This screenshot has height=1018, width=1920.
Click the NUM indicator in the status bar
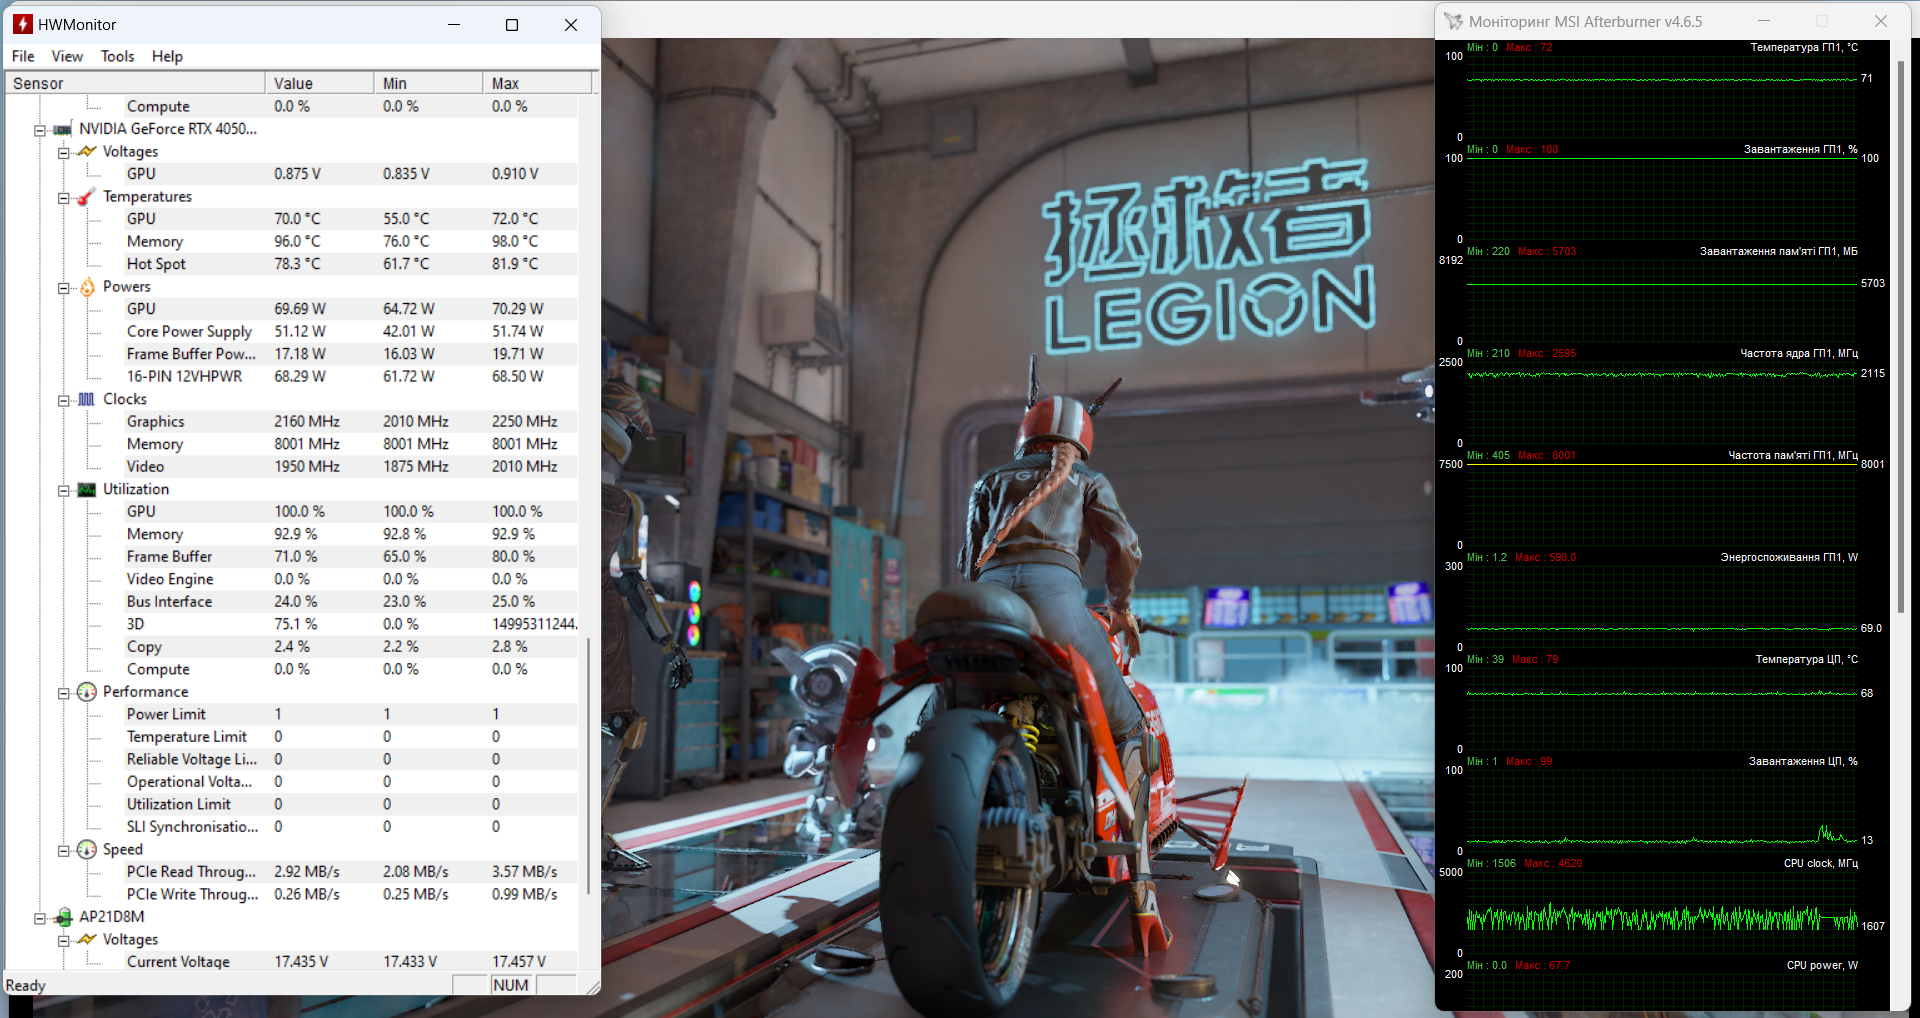(511, 985)
